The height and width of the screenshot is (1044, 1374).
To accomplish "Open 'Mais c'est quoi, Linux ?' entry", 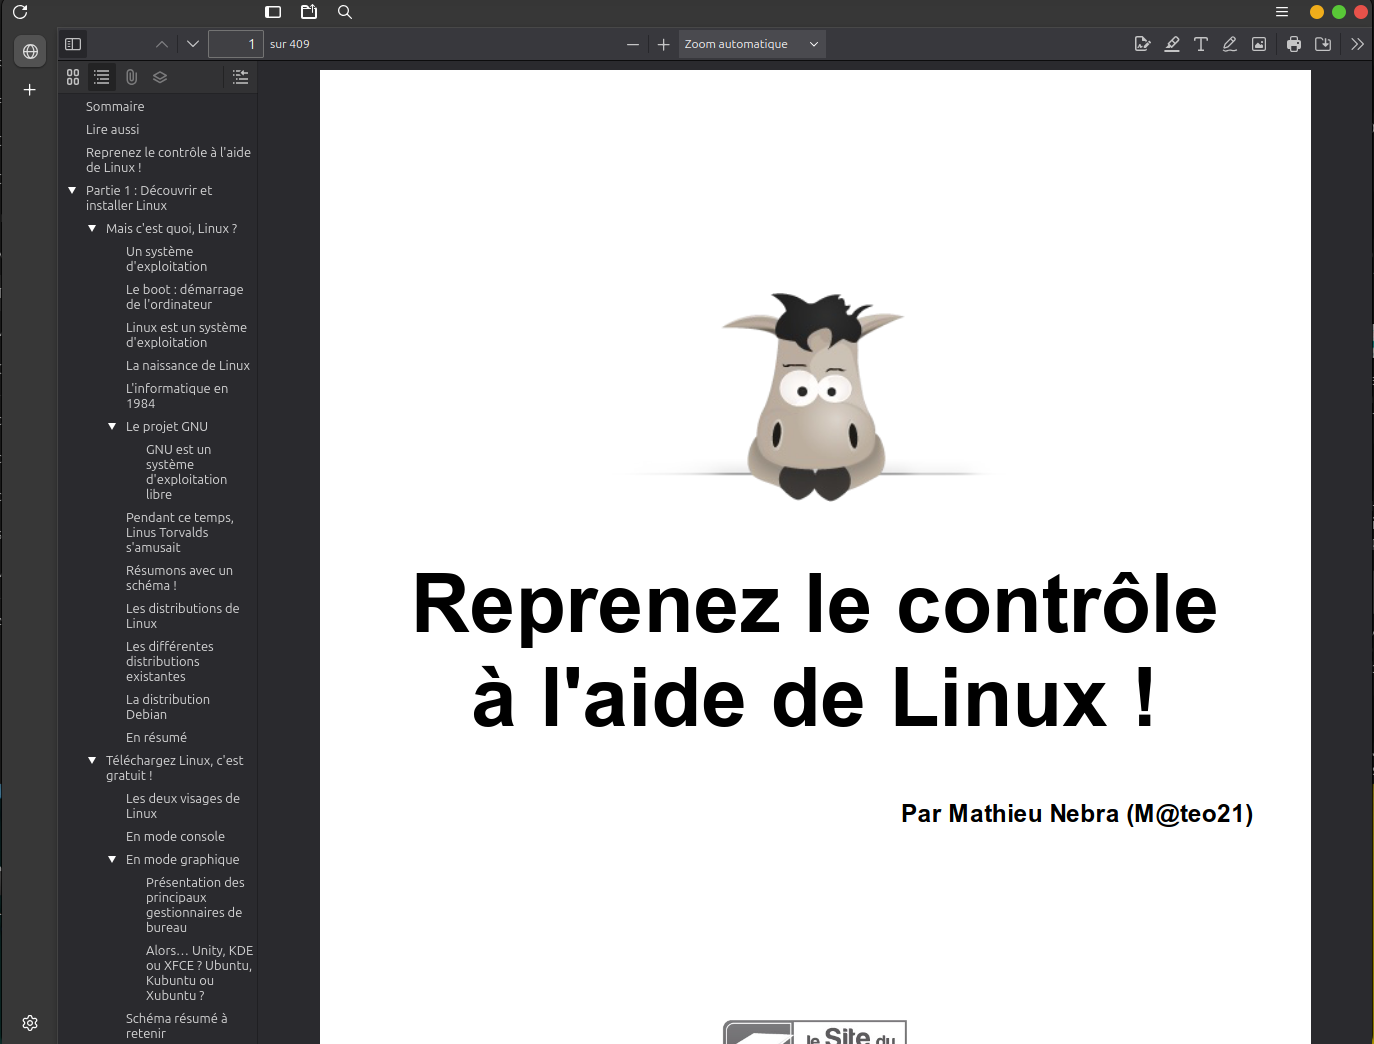I will pos(171,229).
